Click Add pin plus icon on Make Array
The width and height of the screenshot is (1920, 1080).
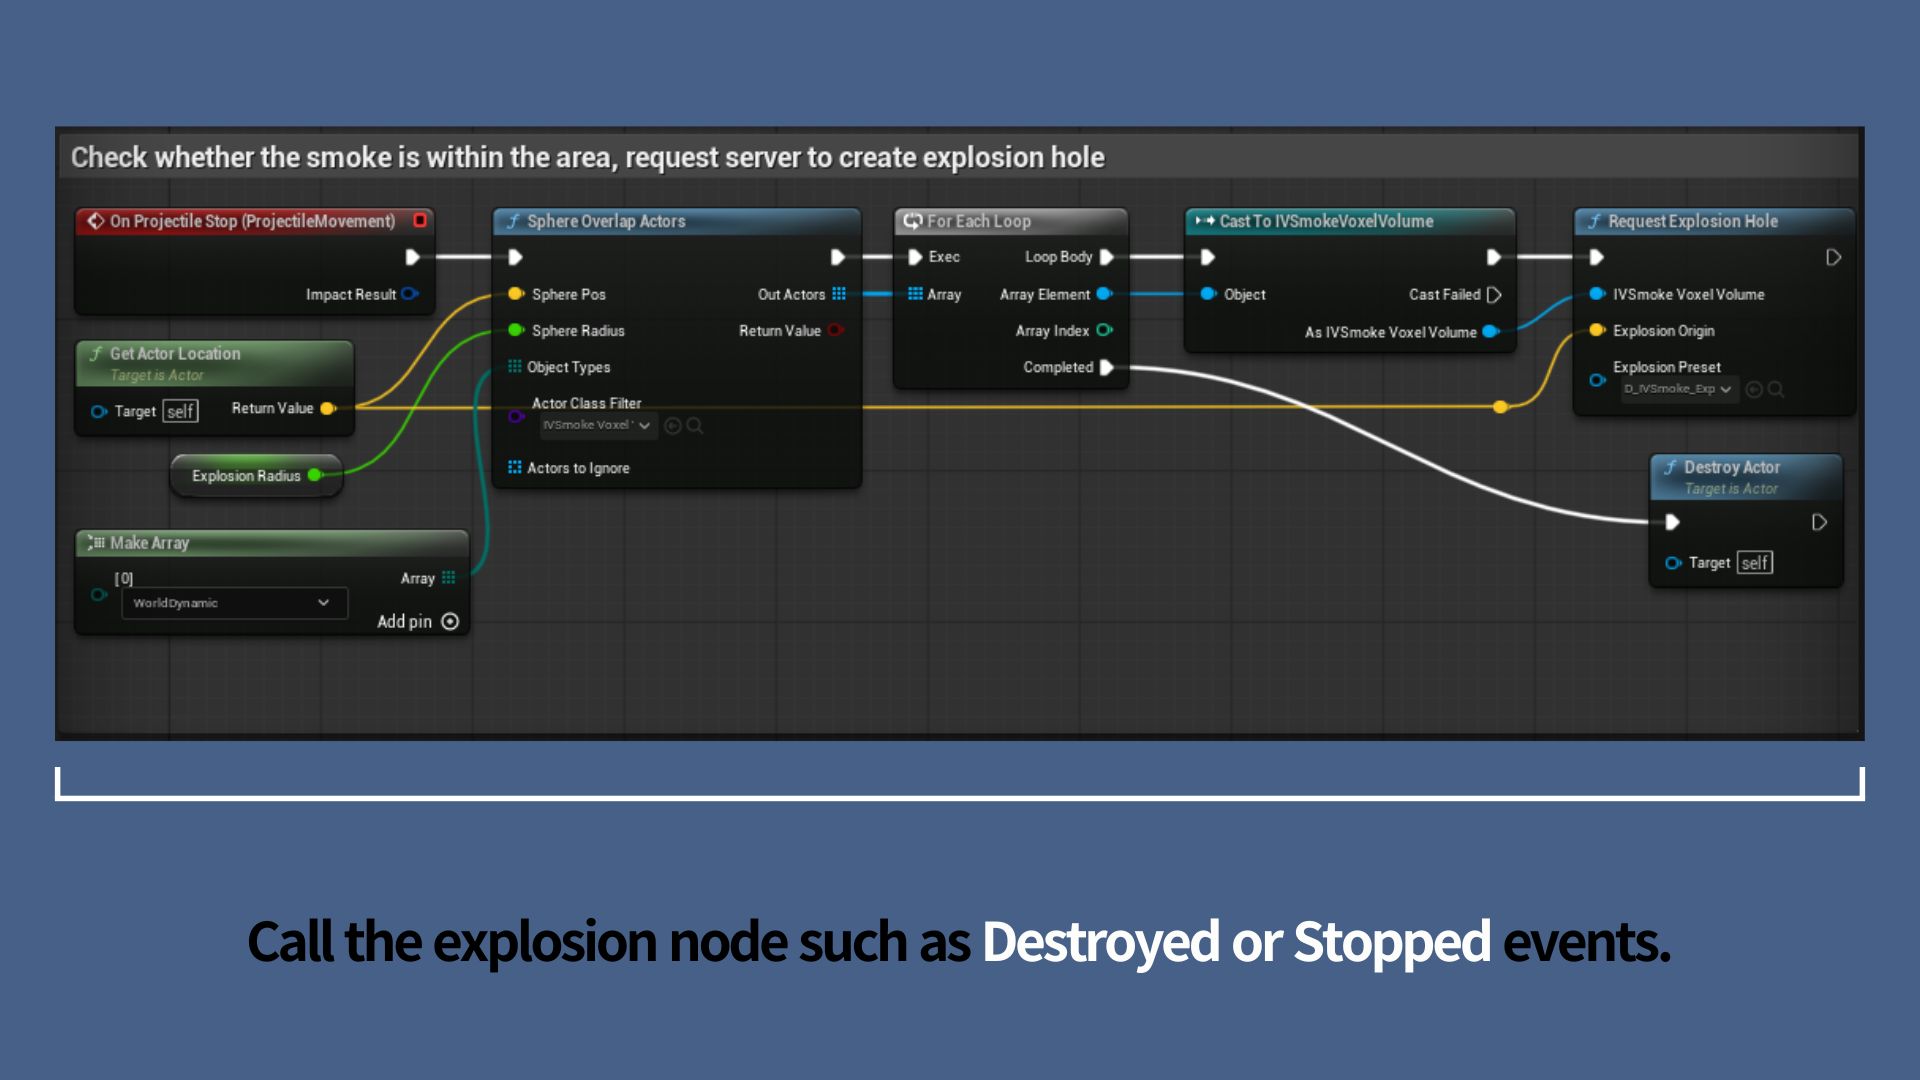click(450, 622)
